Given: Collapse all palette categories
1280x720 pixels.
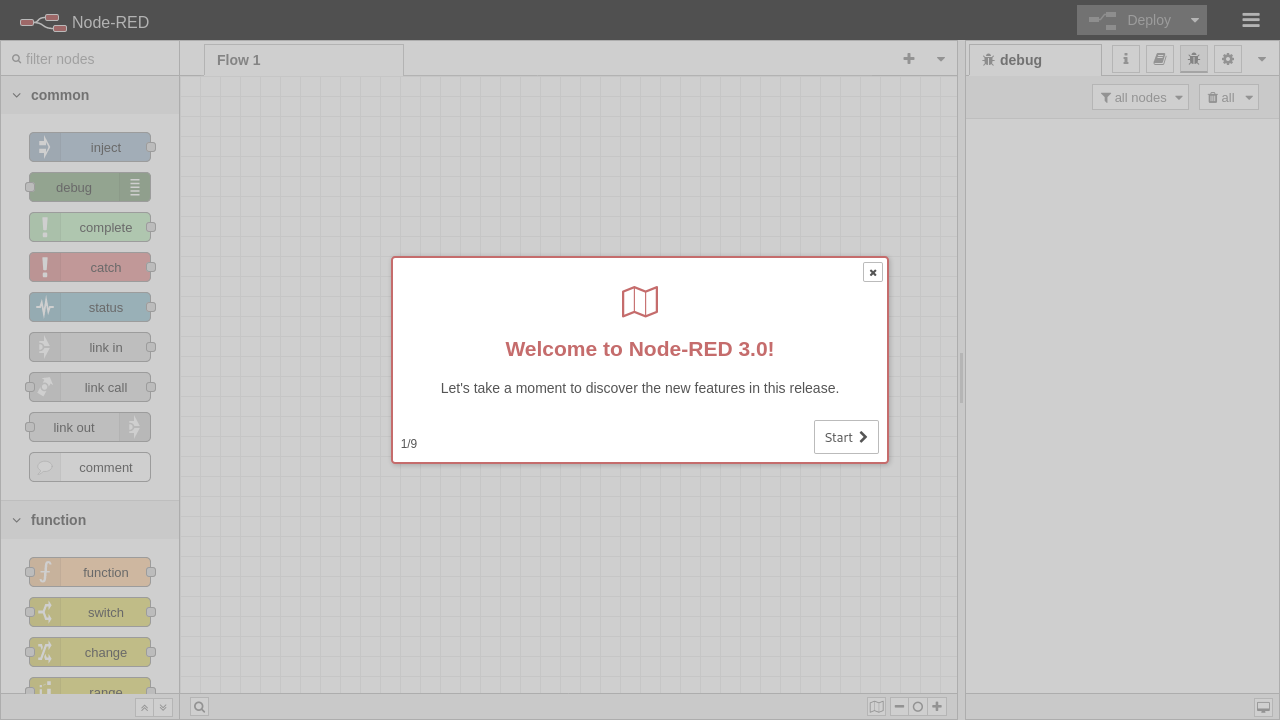Looking at the screenshot, I should [144, 707].
